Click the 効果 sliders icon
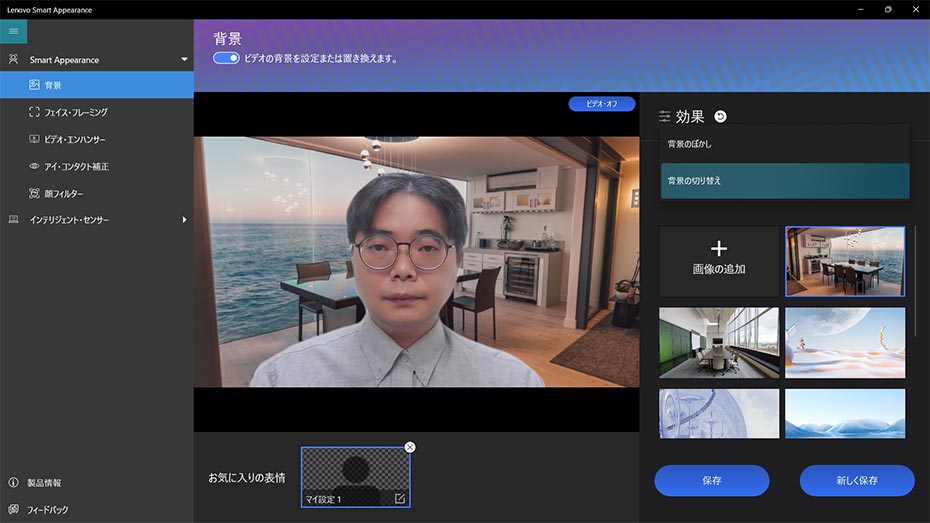Viewport: 930px width, 523px height. 665,117
